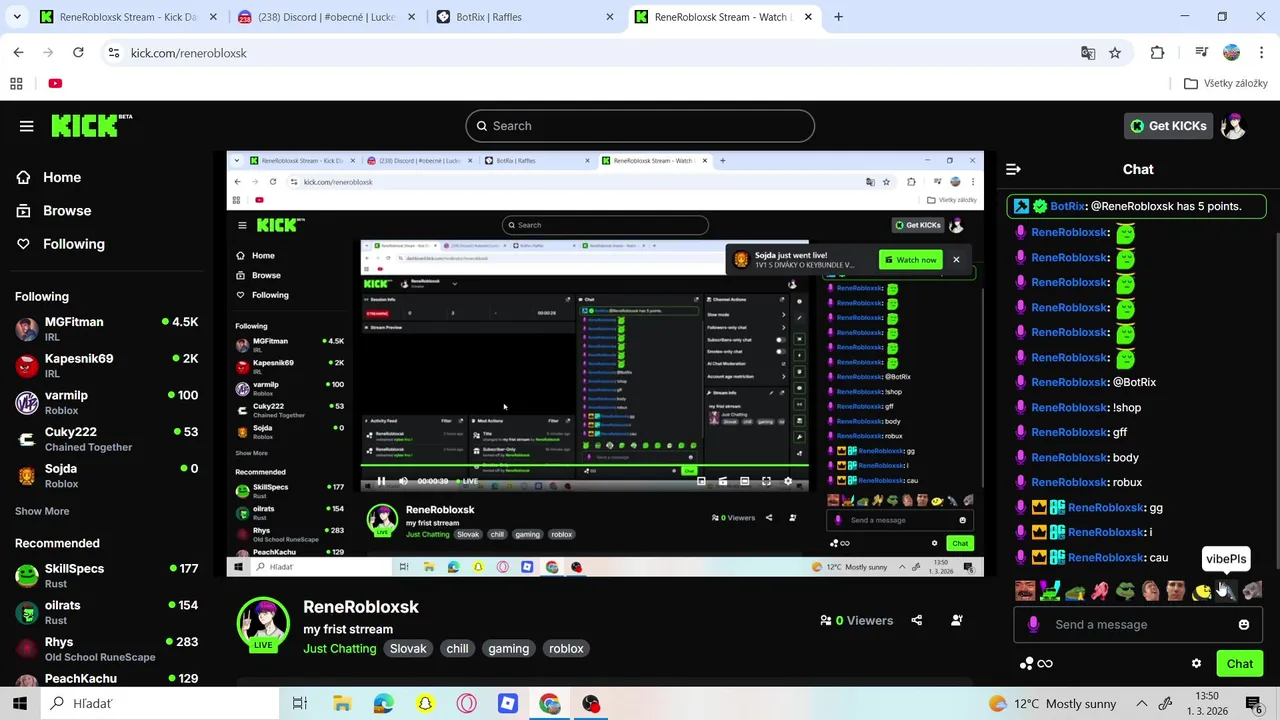Click the RenePobloxsk streamer avatar with LIVE badge
Viewport: 1280px width, 720px height.
tap(263, 625)
